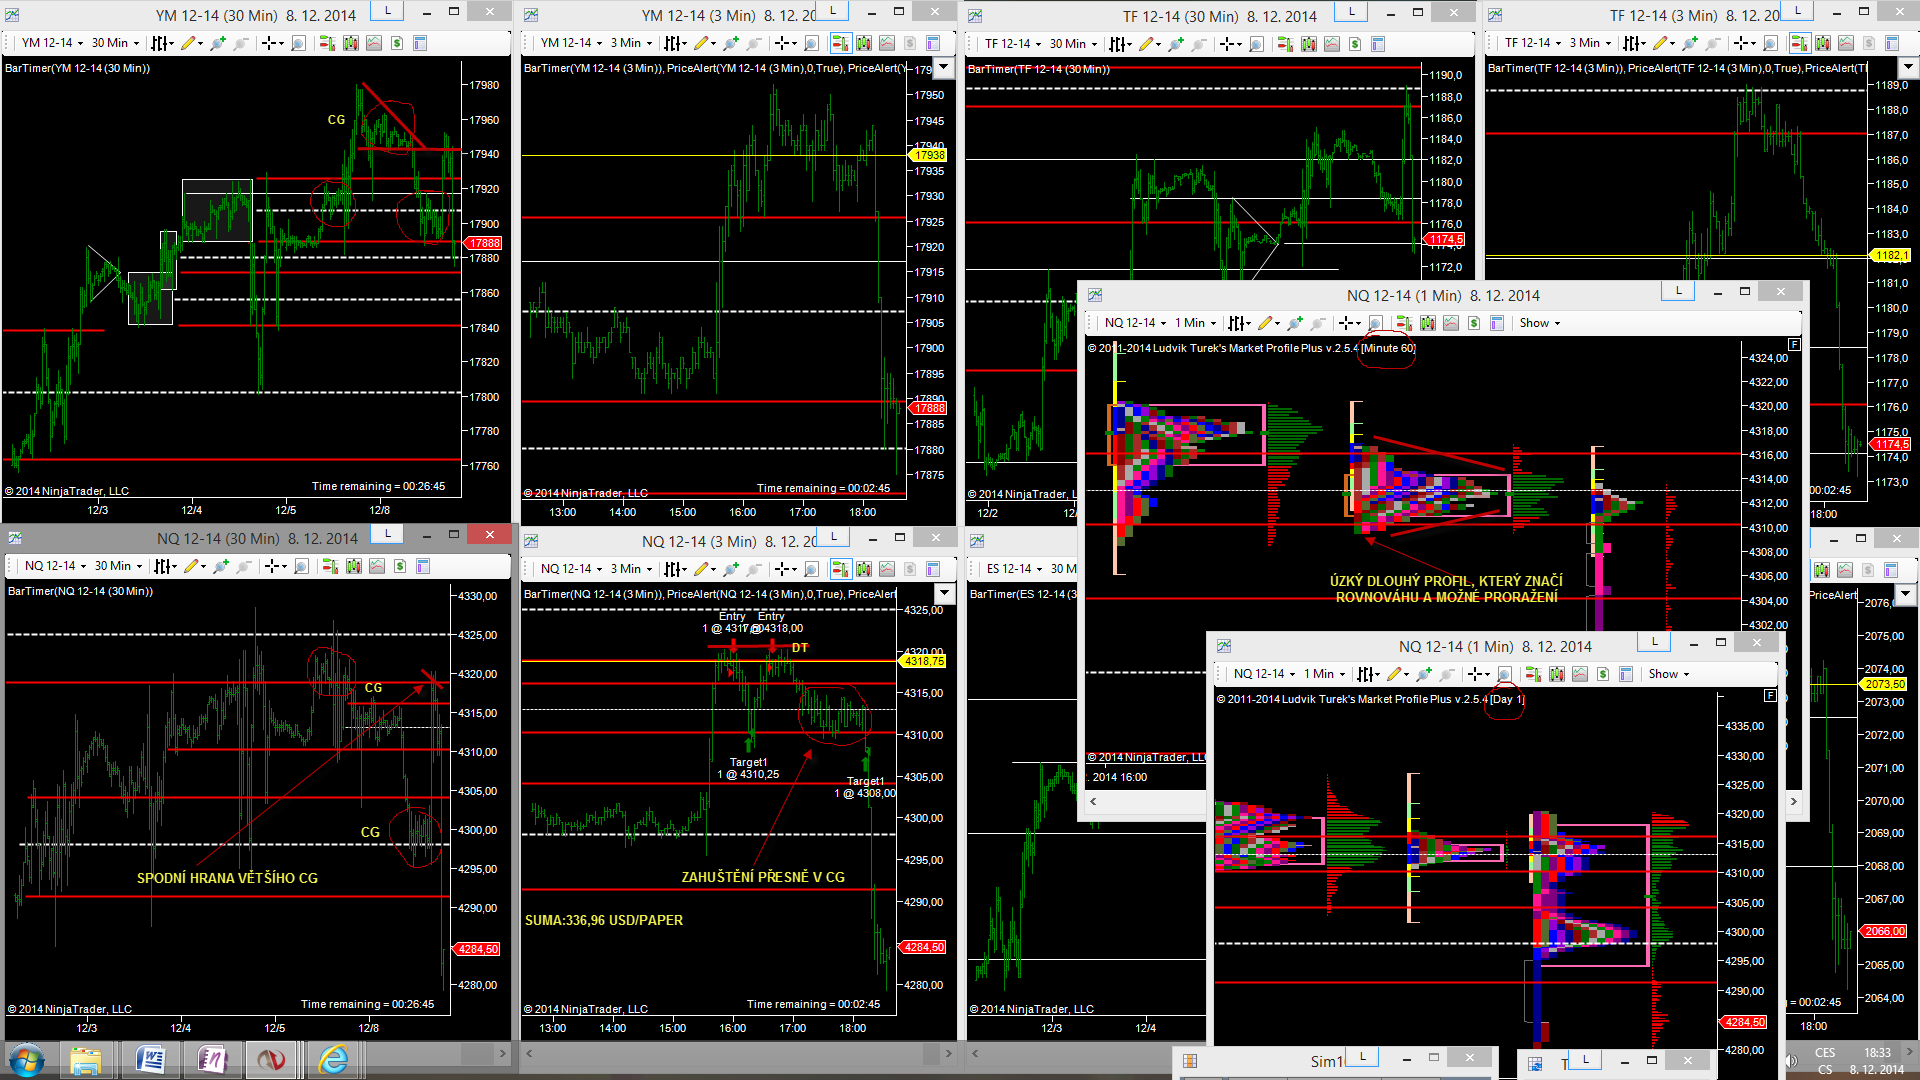
Task: Toggle Chart Trader in NQ 3 Min toolbar
Action: click(839, 569)
